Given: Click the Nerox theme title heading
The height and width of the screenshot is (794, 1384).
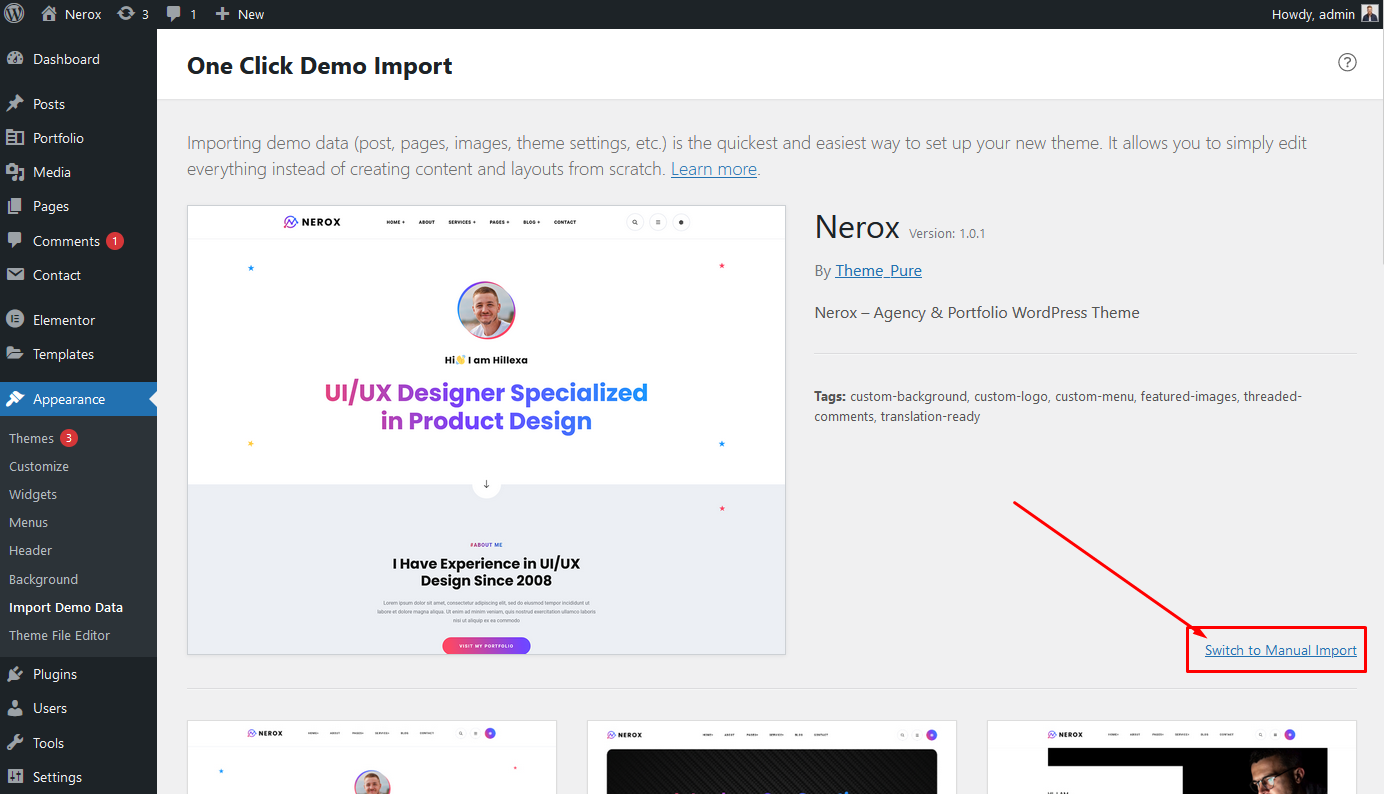Looking at the screenshot, I should pyautogui.click(x=857, y=227).
